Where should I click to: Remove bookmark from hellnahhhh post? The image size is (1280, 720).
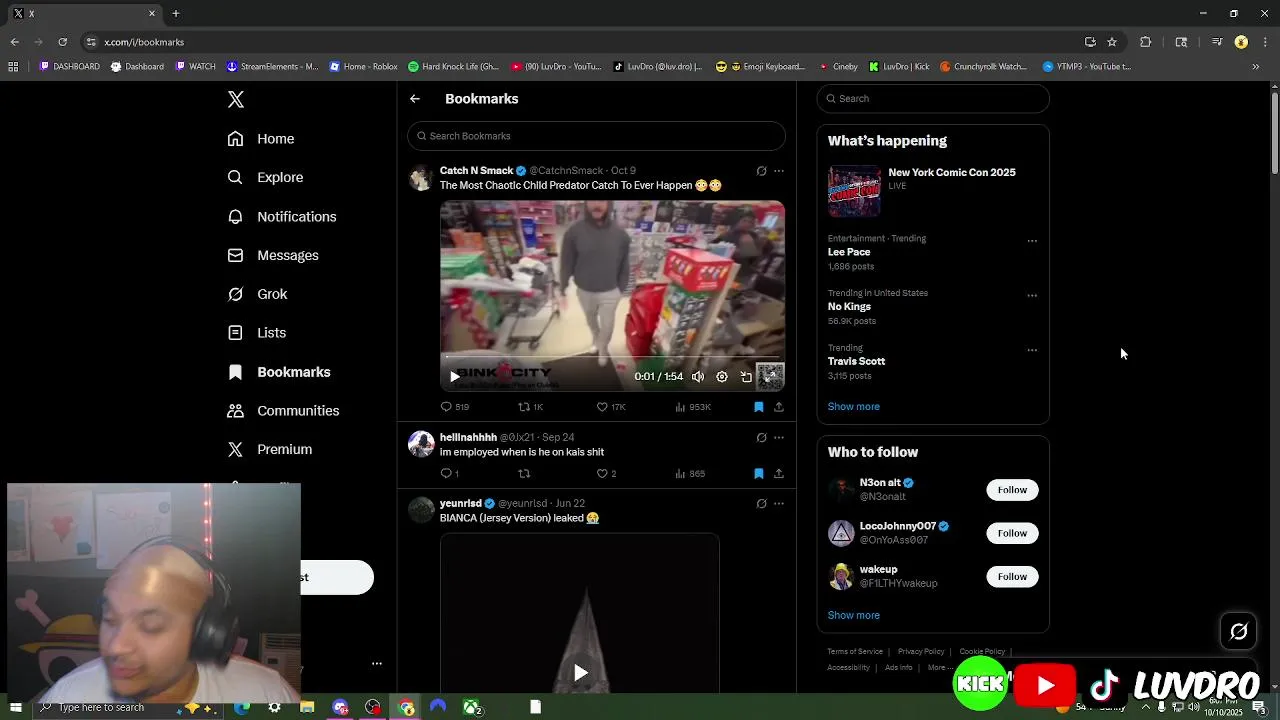[759, 474]
